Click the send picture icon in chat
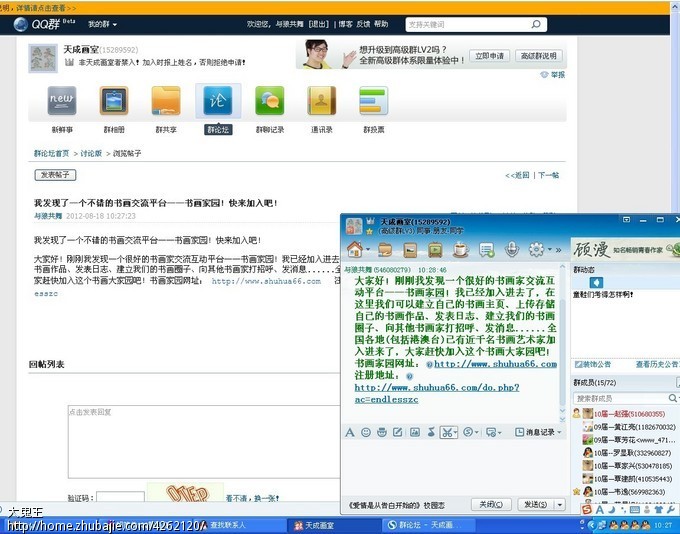680x534 pixels. pos(415,432)
